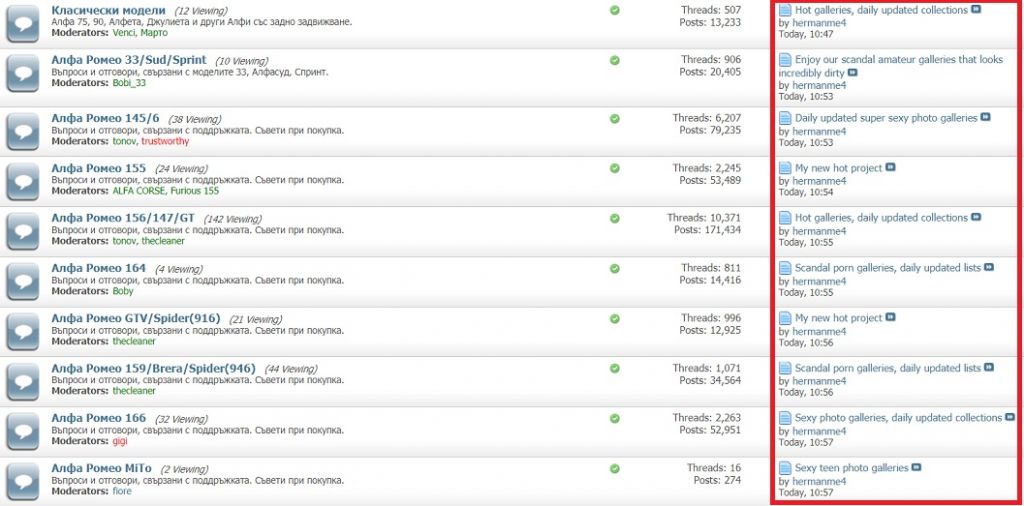The width and height of the screenshot is (1024, 506).
Task: Click forum status icon beside Алфа Ромео MiTo
Action: click(x=22, y=480)
